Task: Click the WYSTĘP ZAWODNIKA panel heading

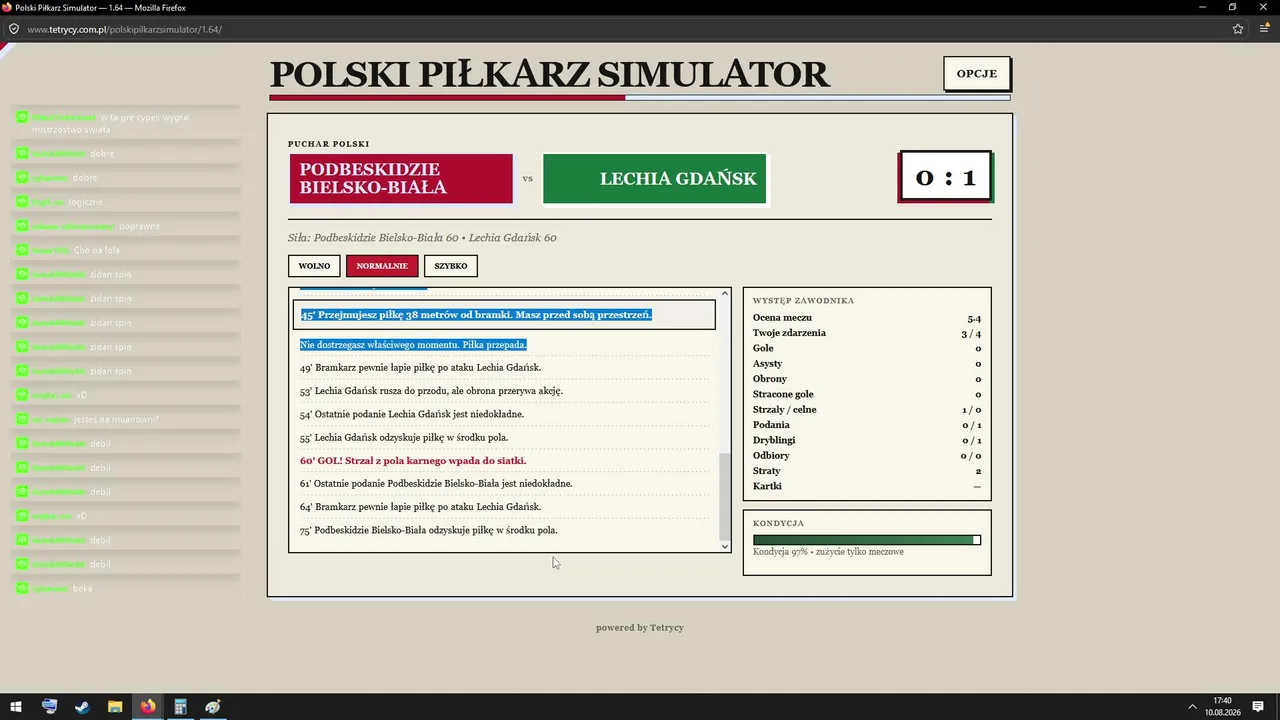Action: (804, 301)
